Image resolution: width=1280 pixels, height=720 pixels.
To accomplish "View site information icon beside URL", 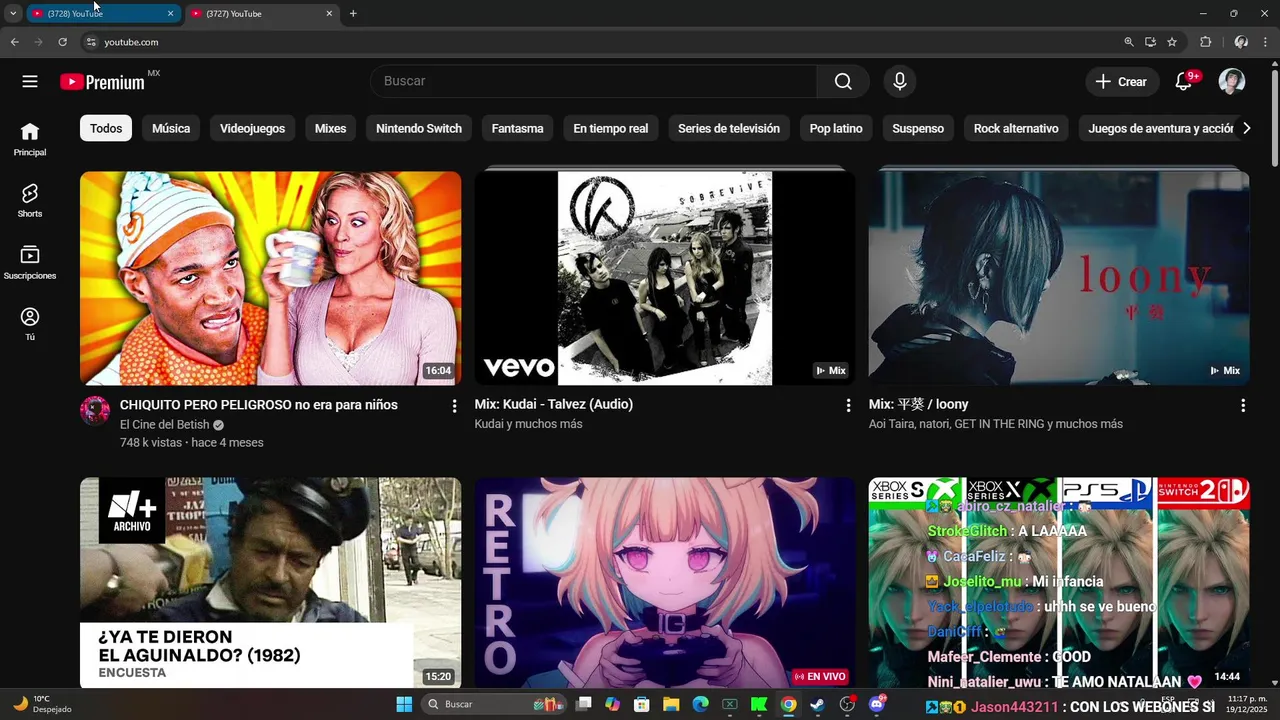I will pos(91,42).
